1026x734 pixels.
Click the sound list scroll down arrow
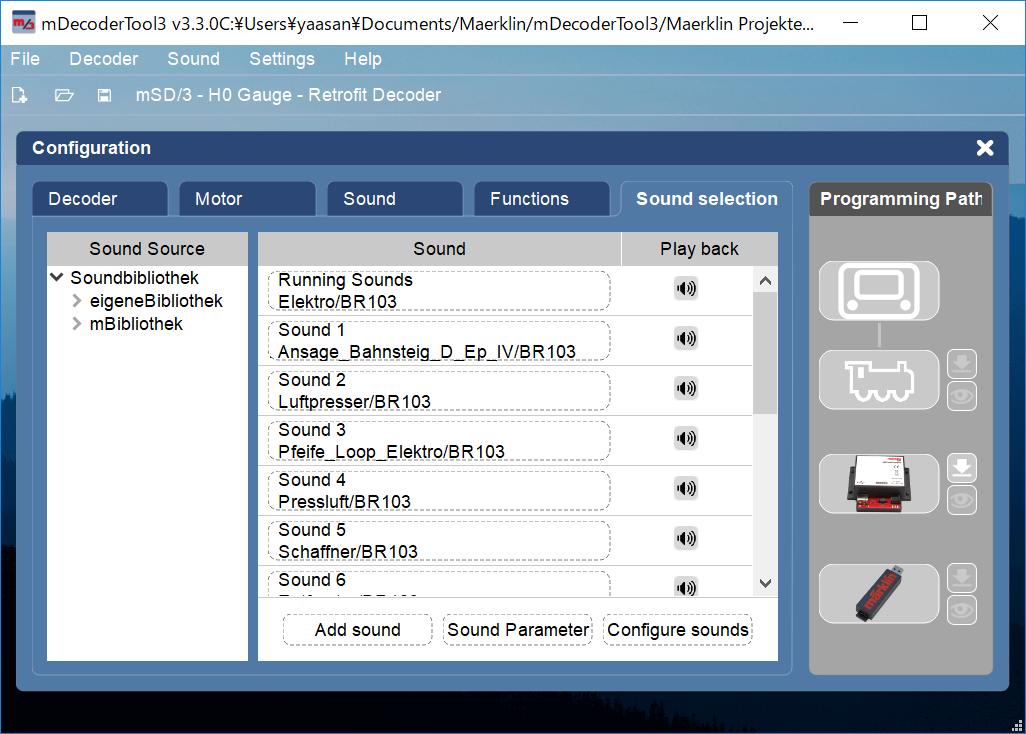[765, 583]
